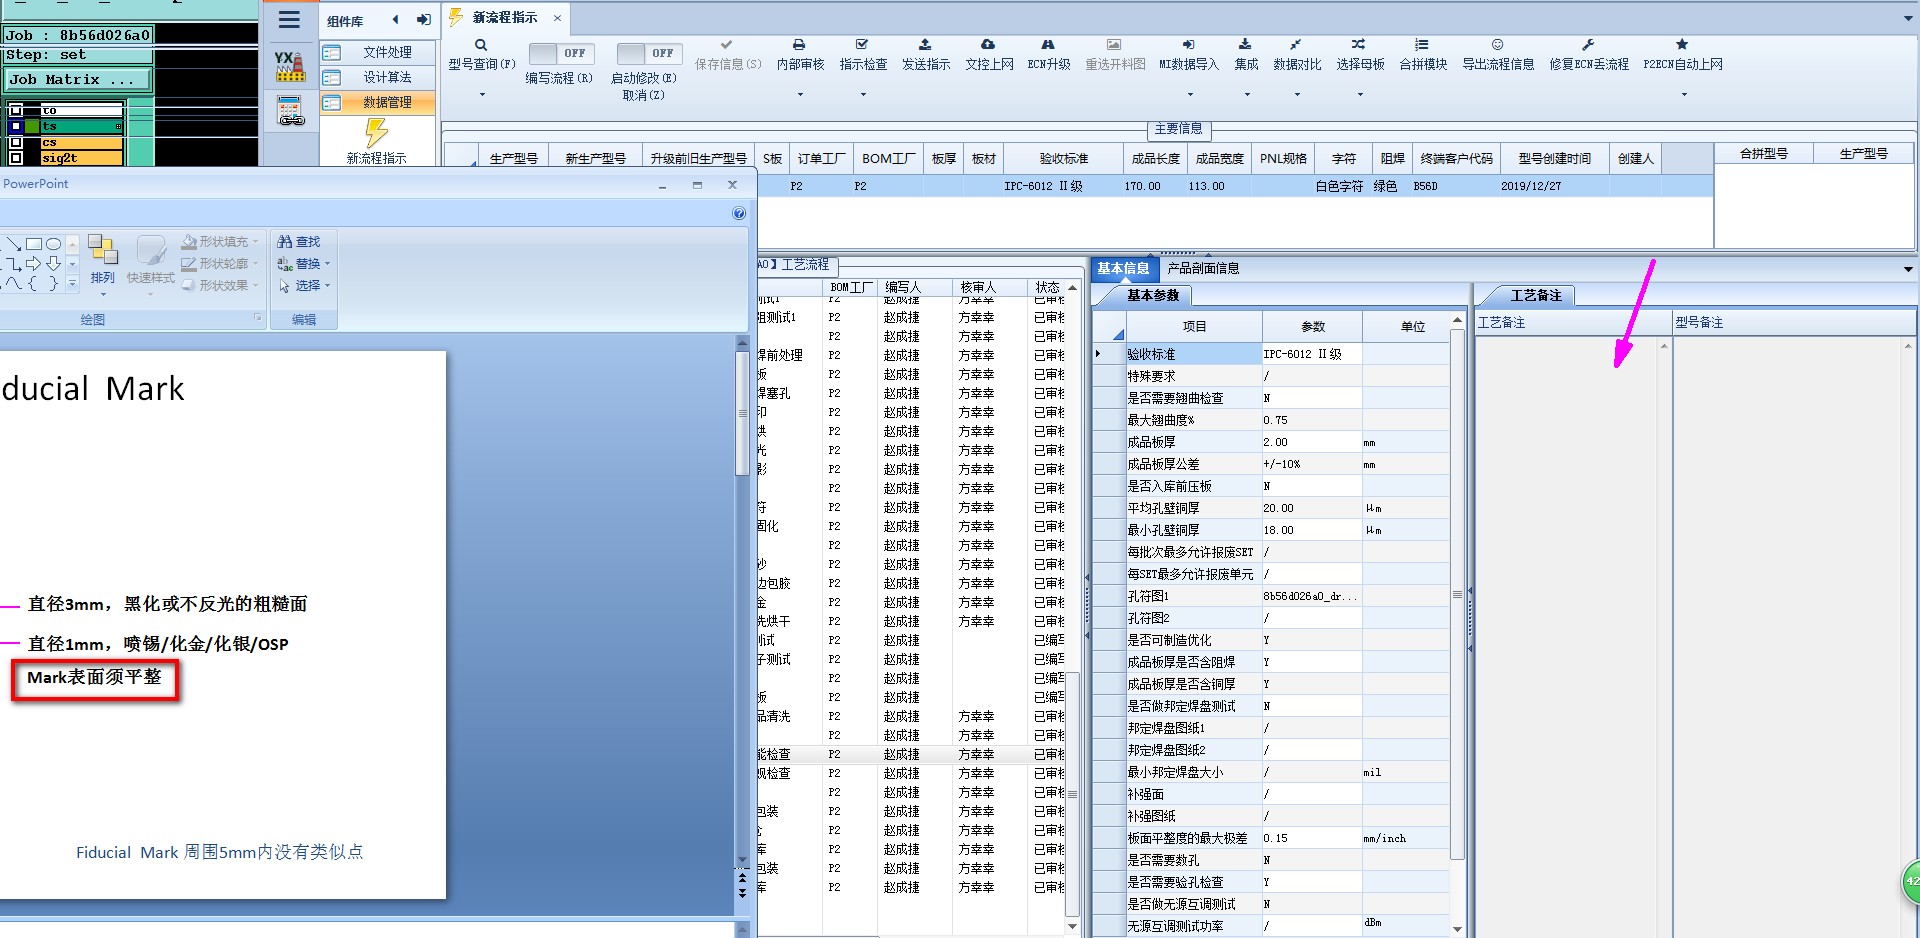
Task: Open 数据管理 in the component library
Action: (x=378, y=102)
